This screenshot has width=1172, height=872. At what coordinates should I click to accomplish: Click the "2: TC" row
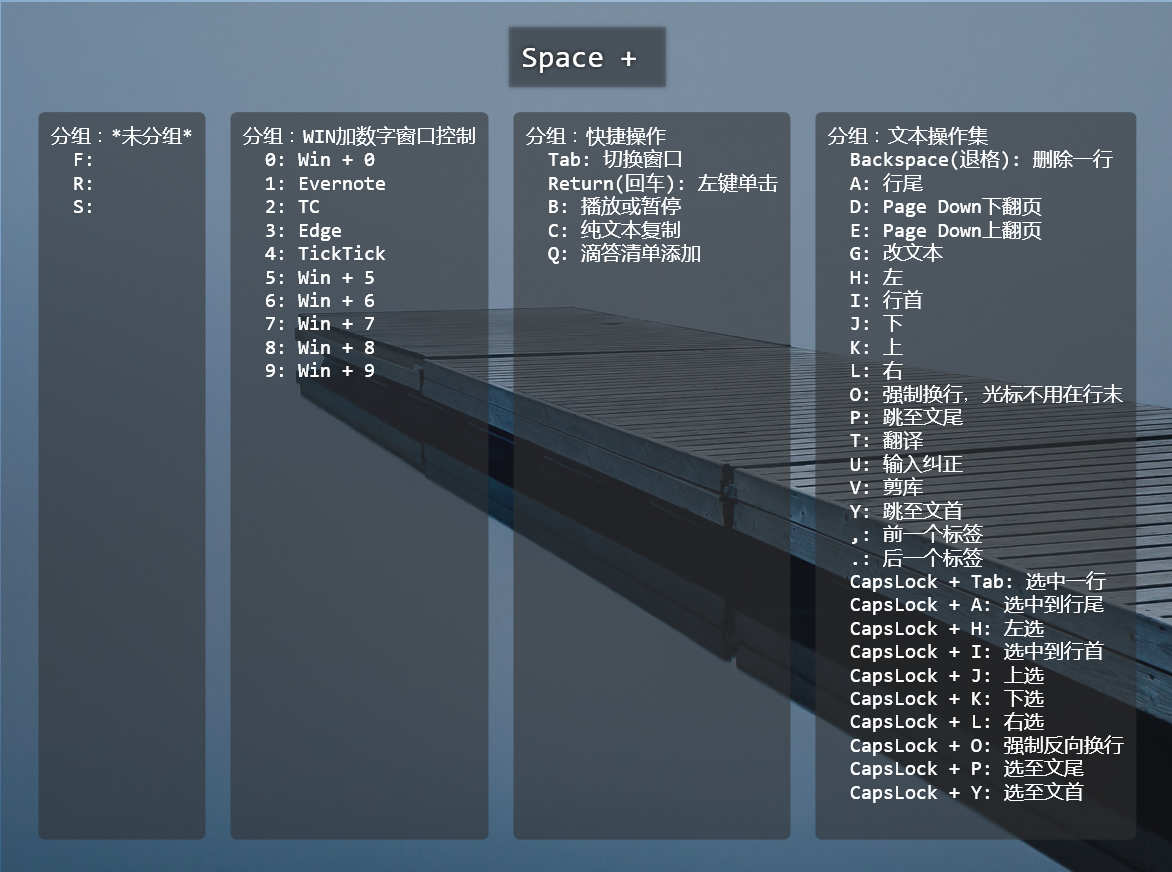[x=292, y=207]
